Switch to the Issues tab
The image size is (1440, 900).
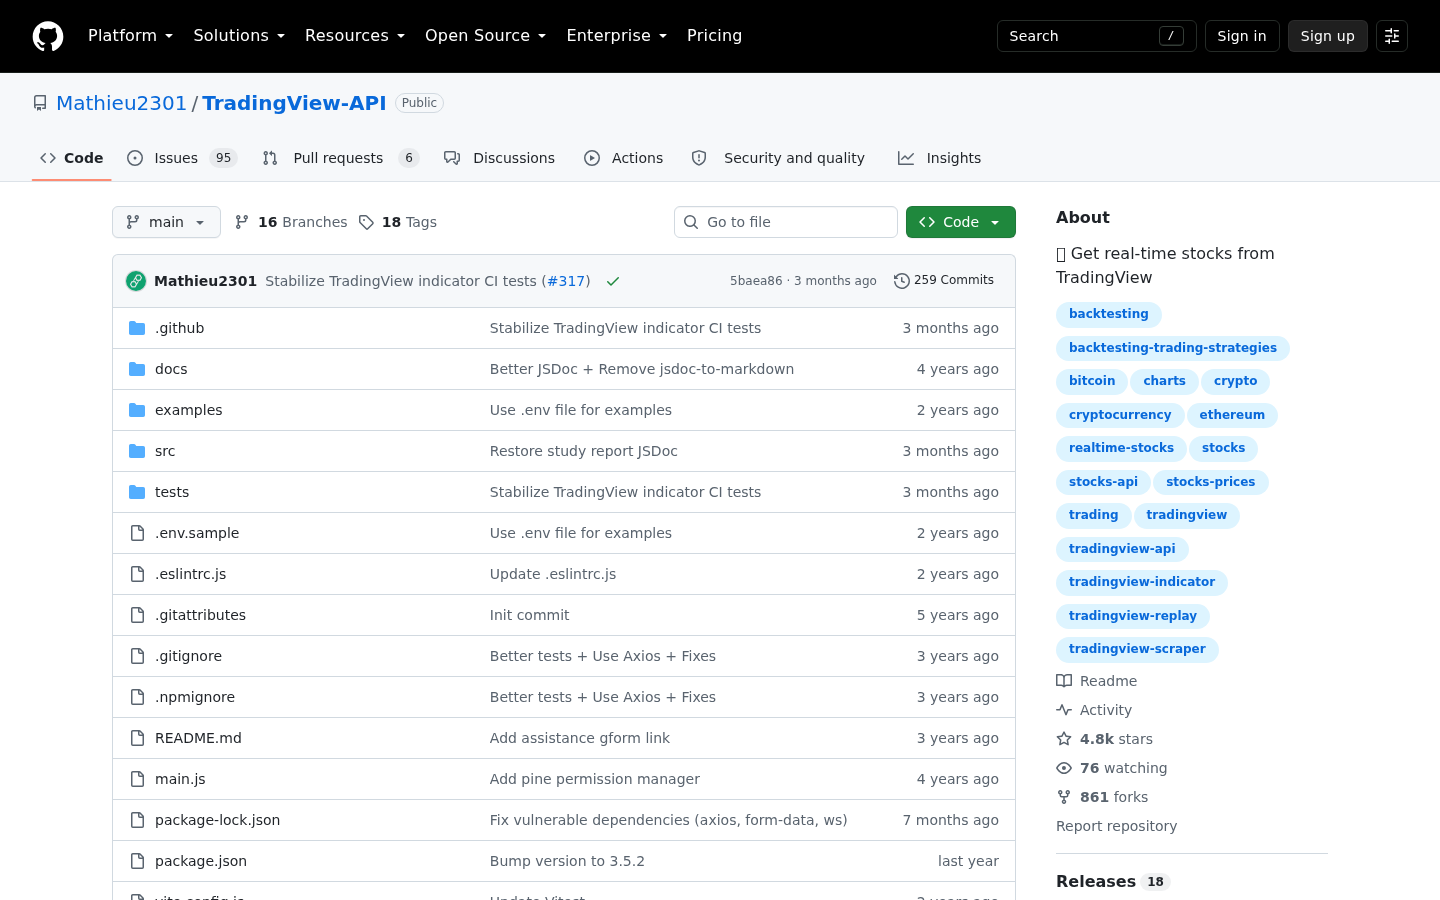click(x=181, y=158)
